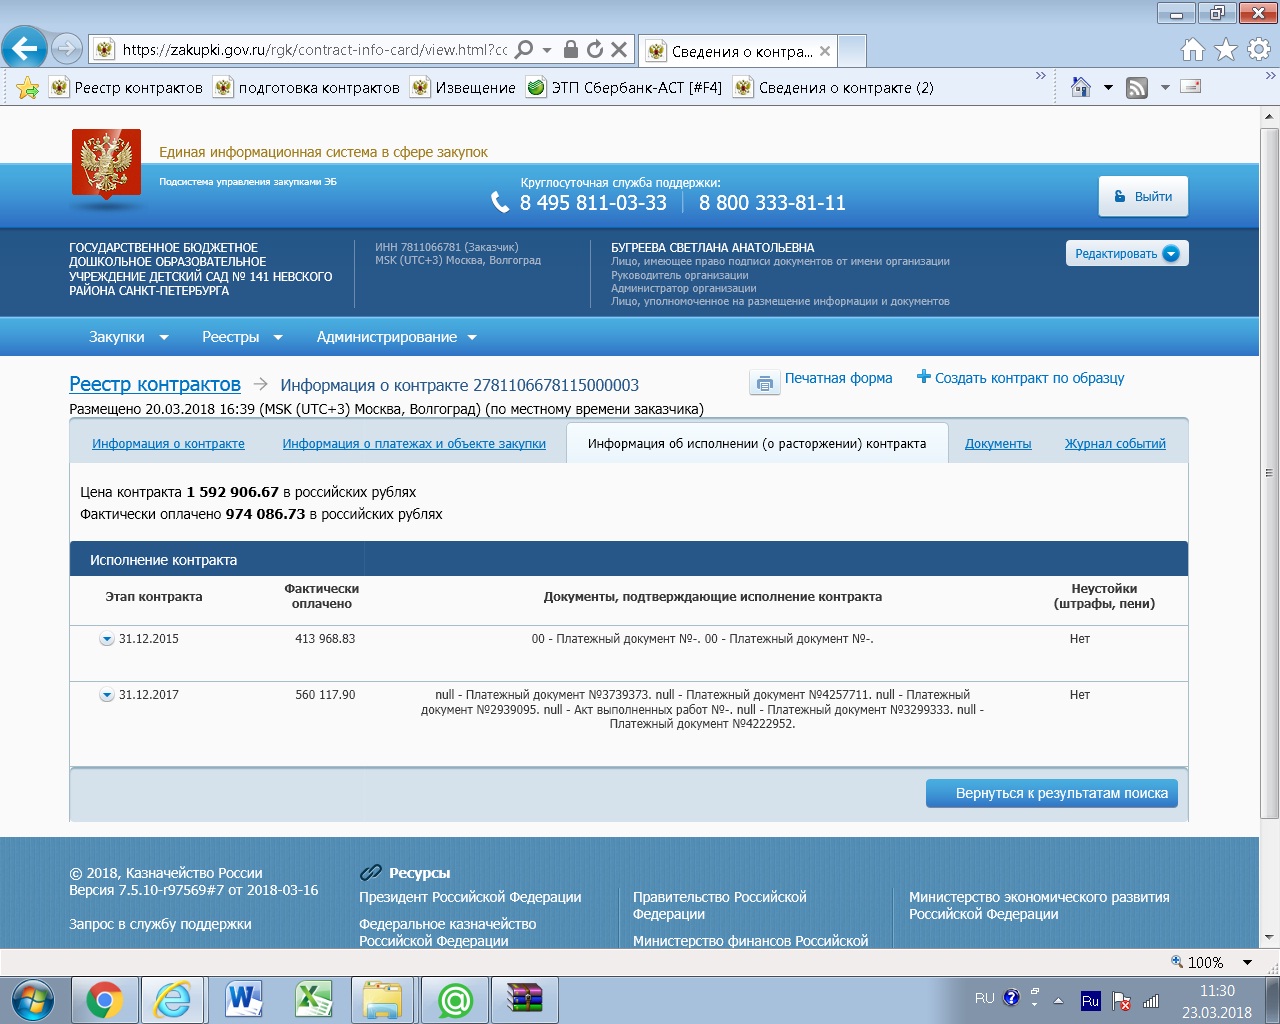1280x1024 pixels.
Task: Click the lock security icon in address bar
Action: click(x=571, y=49)
